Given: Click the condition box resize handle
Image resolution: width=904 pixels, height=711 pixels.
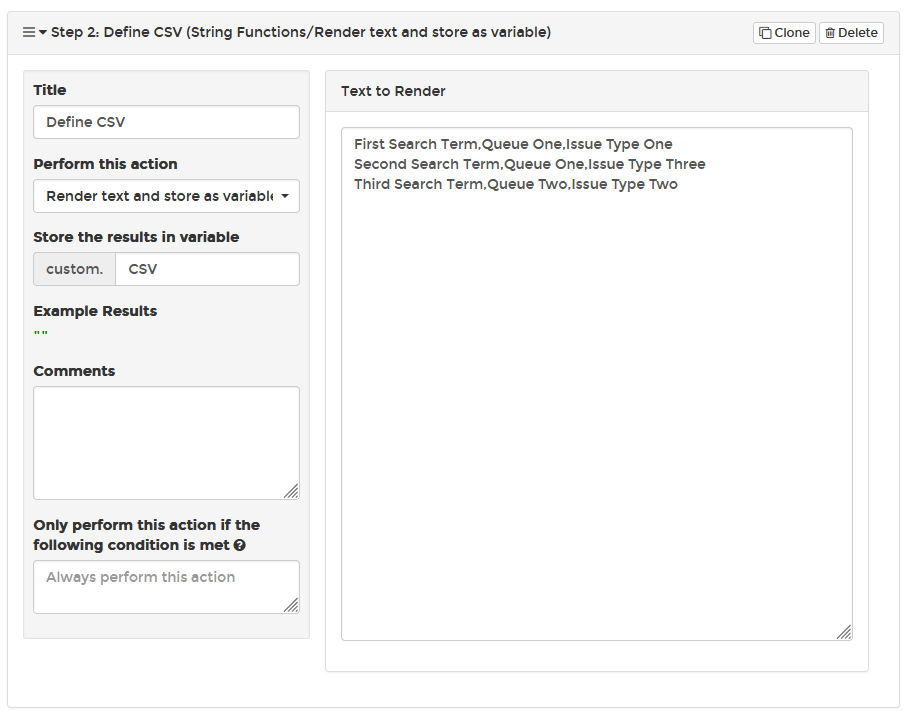Looking at the screenshot, I should pyautogui.click(x=292, y=605).
